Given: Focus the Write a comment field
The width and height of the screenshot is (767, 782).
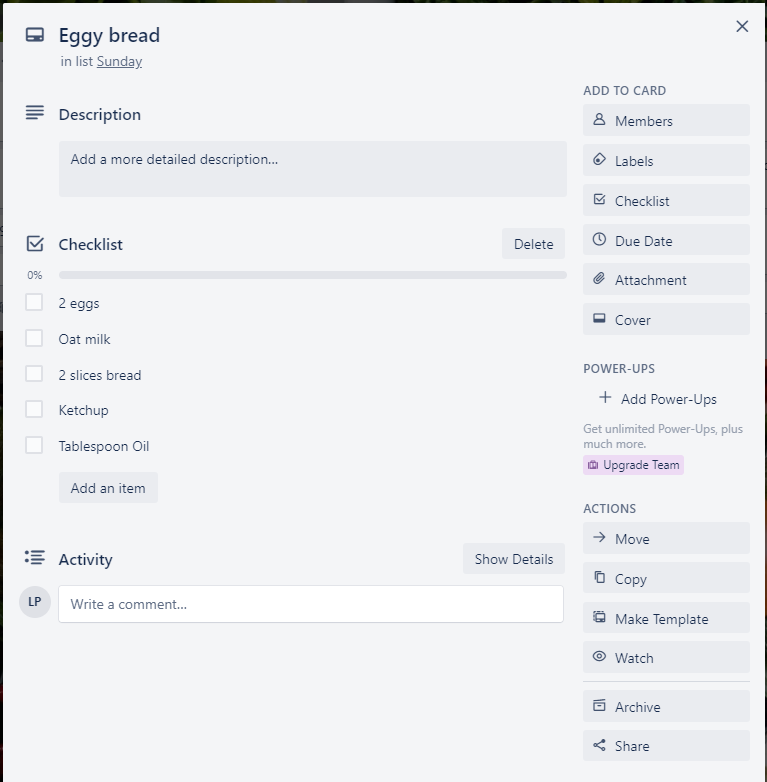Looking at the screenshot, I should pyautogui.click(x=311, y=604).
